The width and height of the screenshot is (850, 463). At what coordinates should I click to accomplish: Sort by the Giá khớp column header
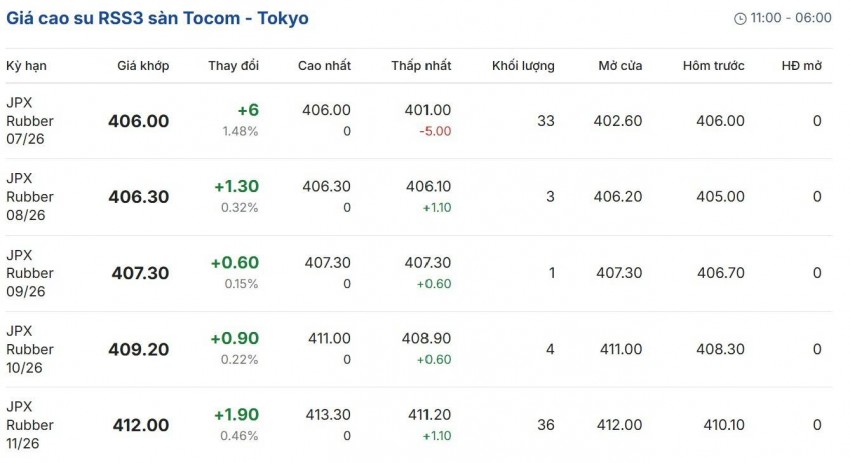point(143,66)
